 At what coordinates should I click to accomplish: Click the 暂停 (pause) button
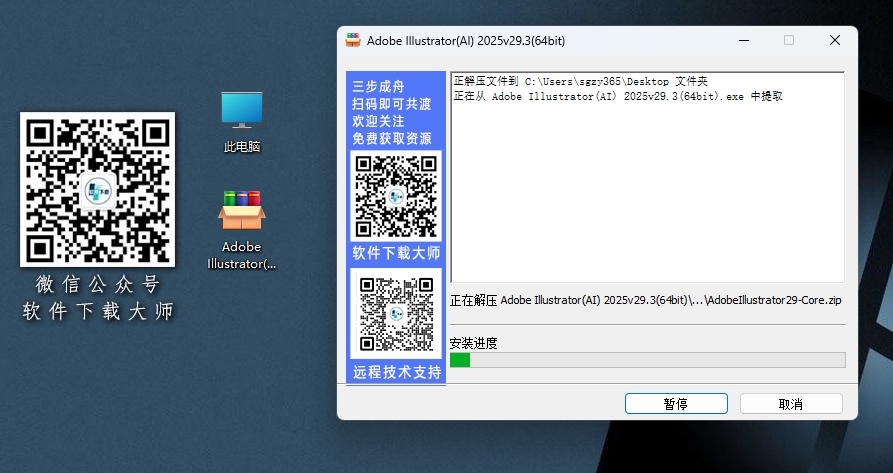(x=676, y=404)
